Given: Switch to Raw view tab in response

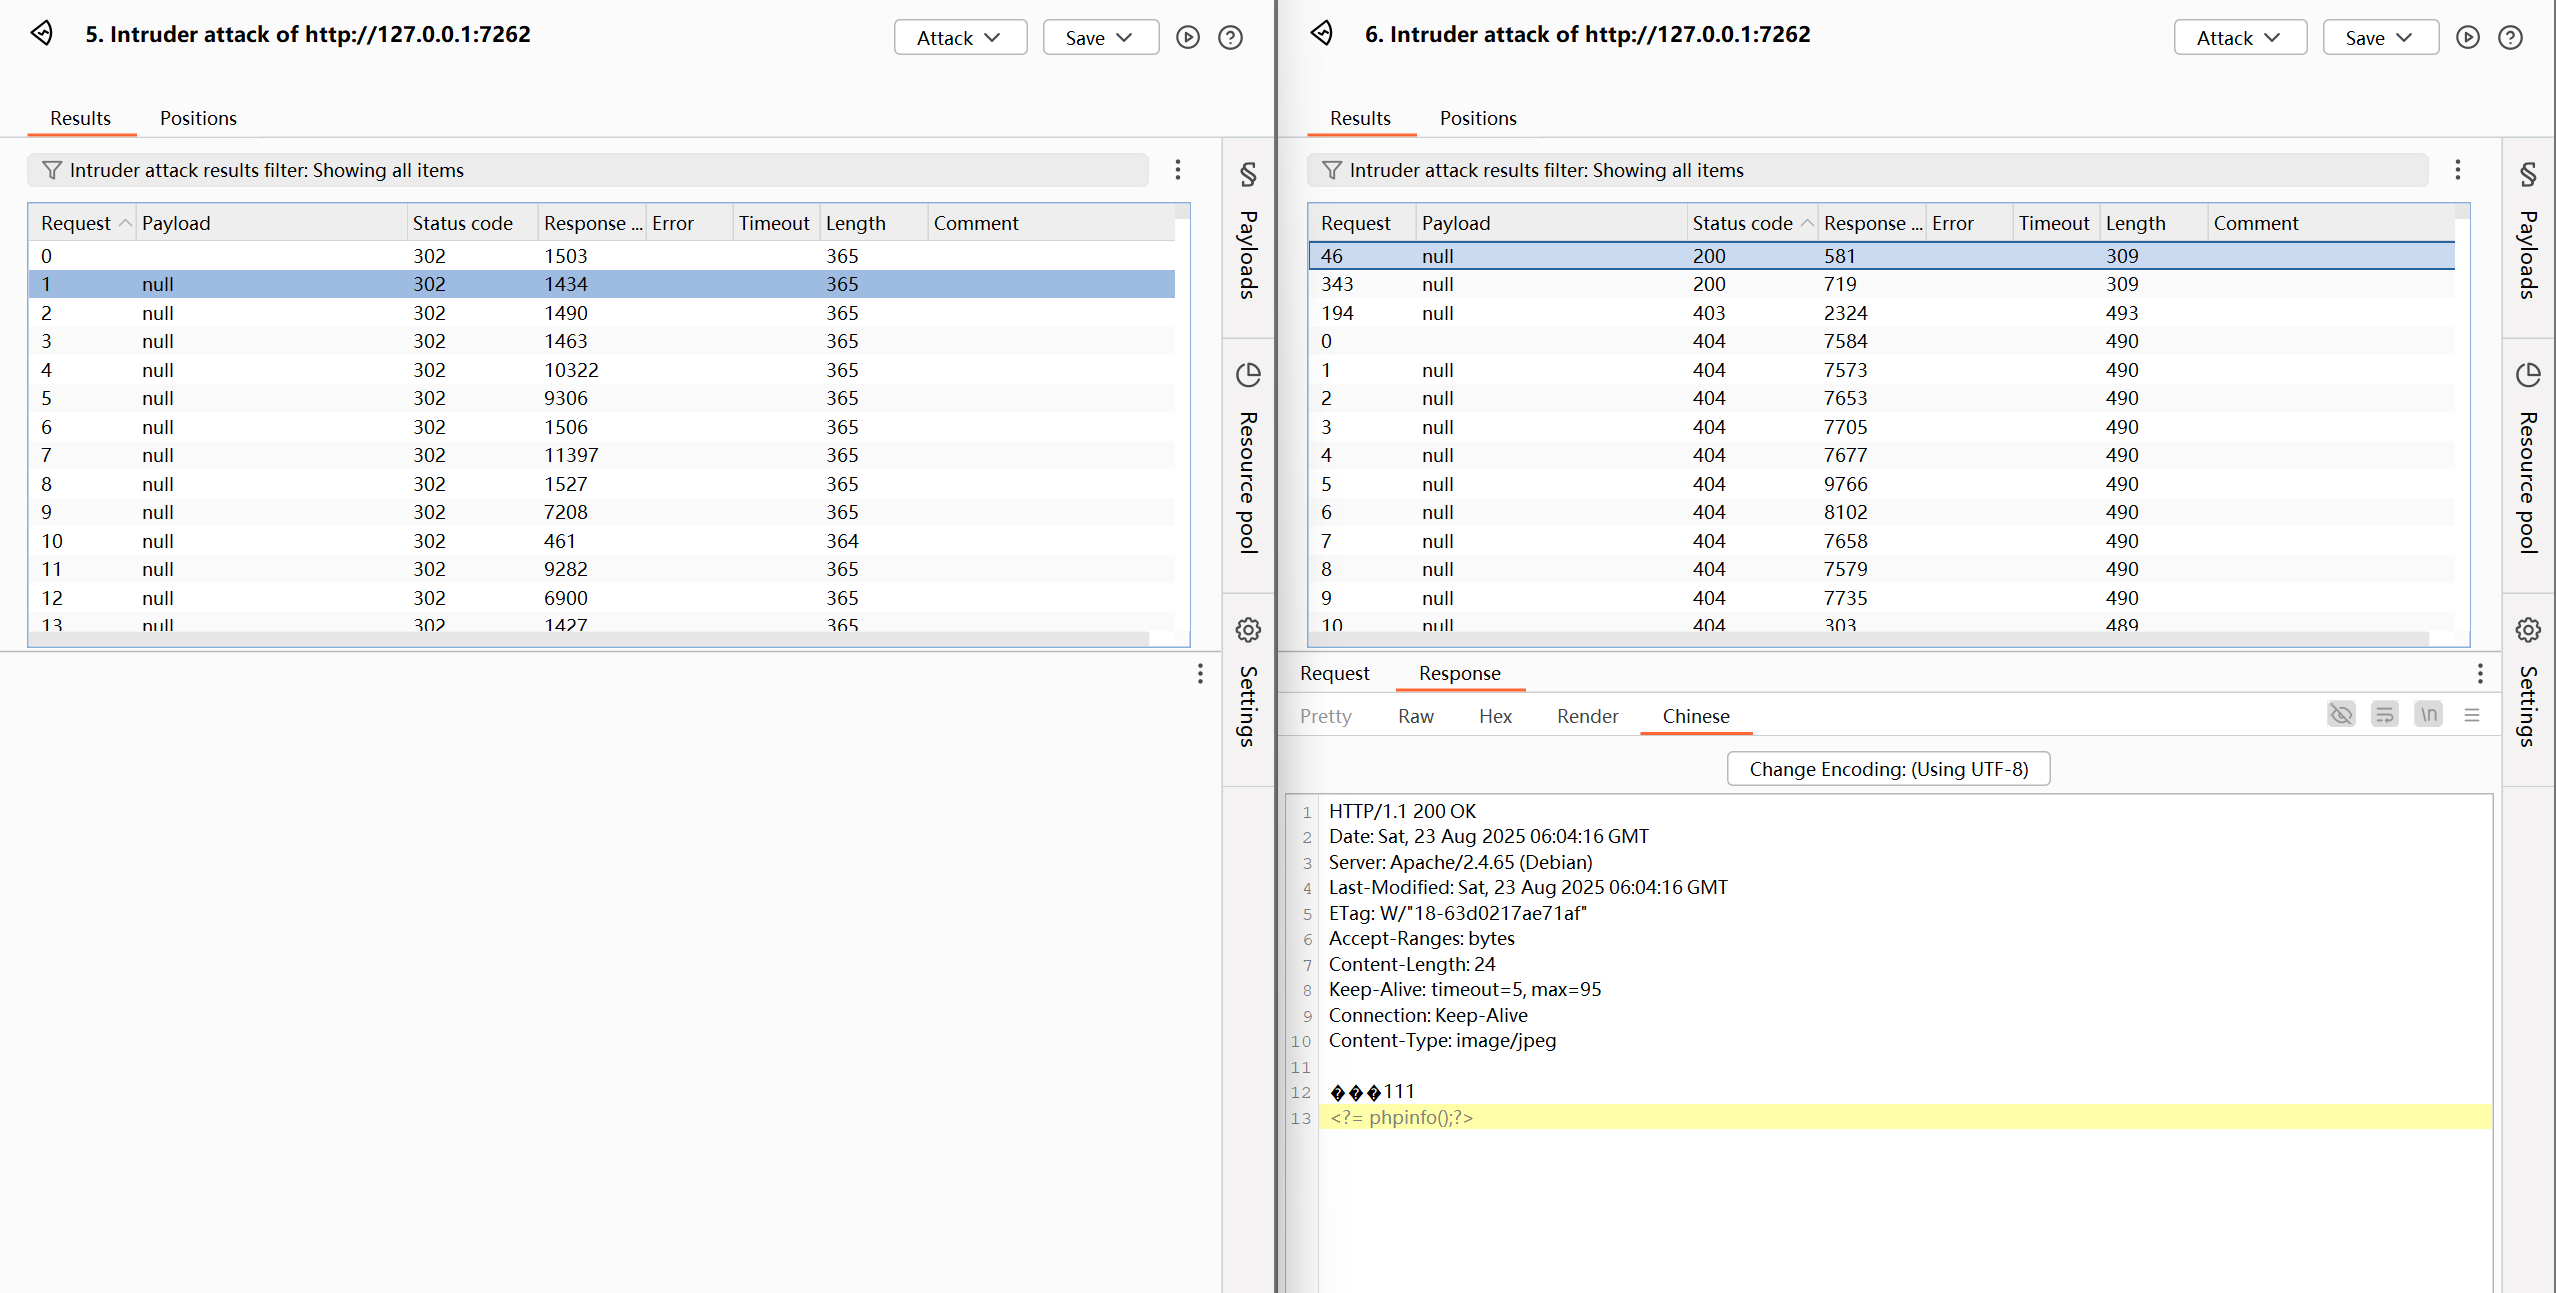Looking at the screenshot, I should [1415, 716].
